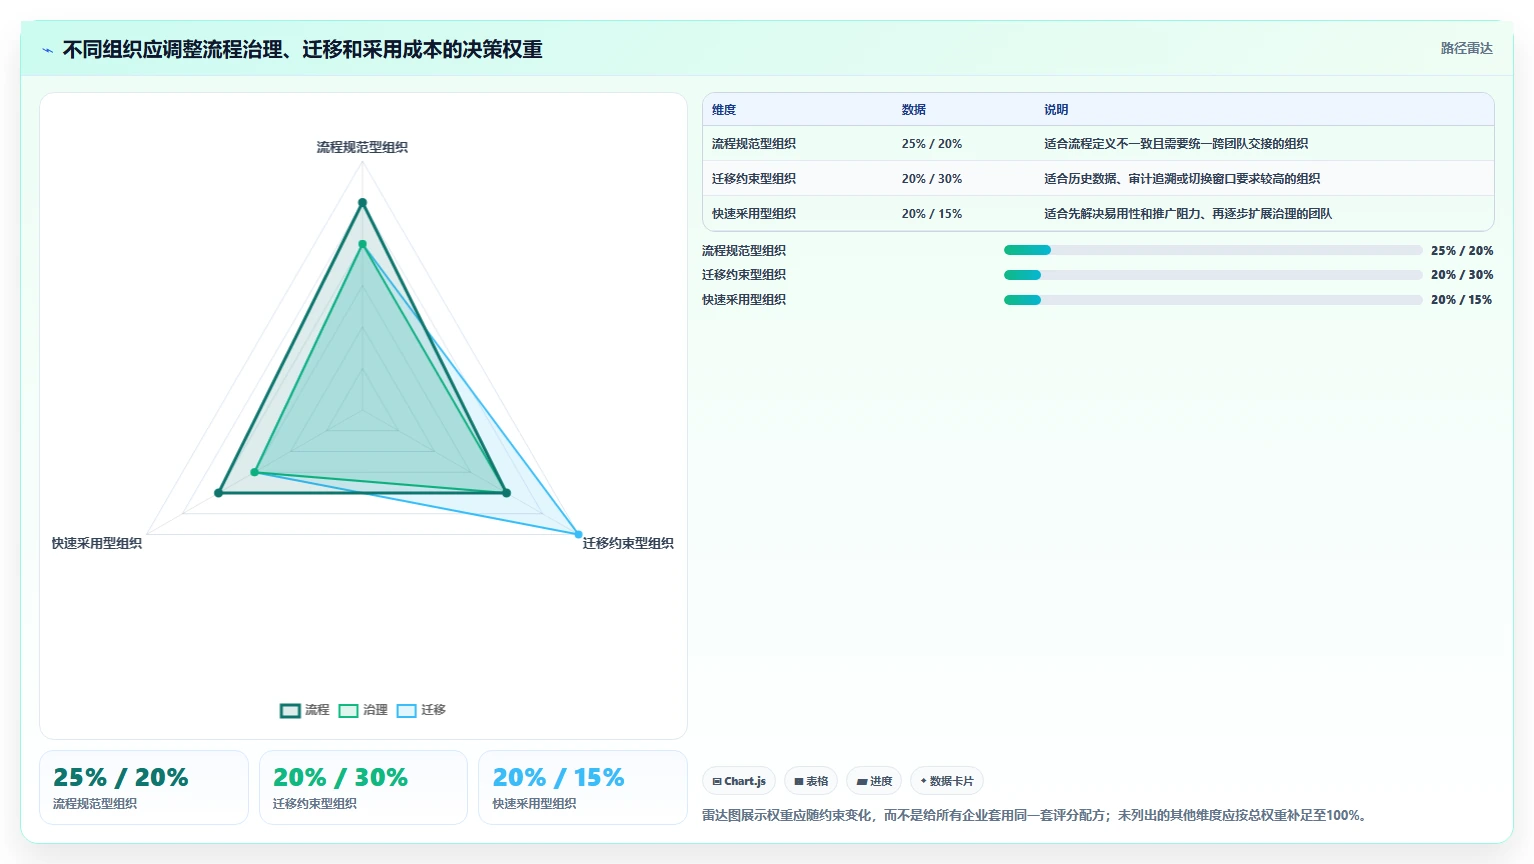
Task: Click the 20% / 15% value beside the third progress bar
Action: [x=1462, y=300]
